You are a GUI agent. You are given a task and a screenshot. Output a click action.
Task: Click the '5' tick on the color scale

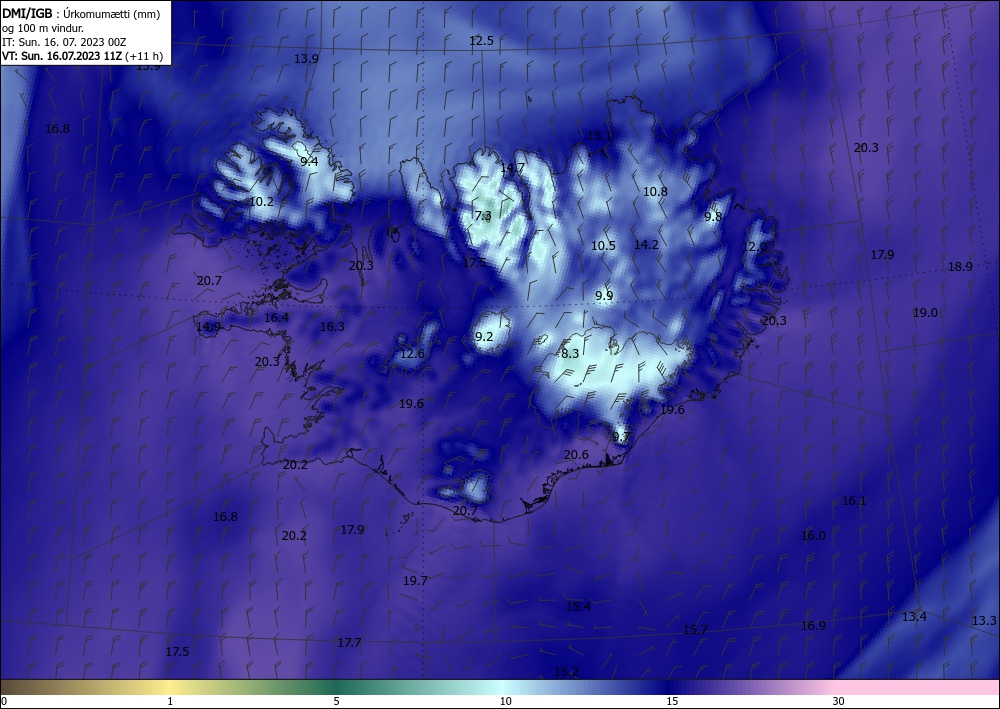tap(336, 701)
